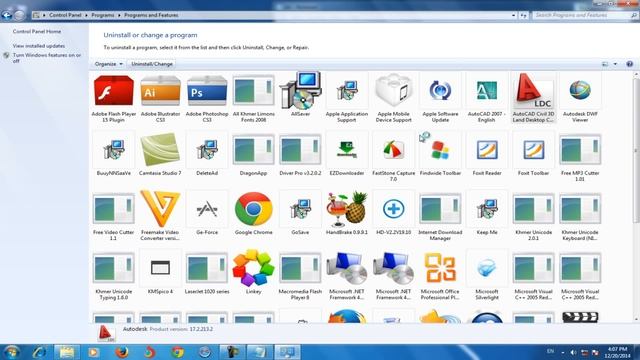Open Firefox from the taskbar

click(122, 352)
